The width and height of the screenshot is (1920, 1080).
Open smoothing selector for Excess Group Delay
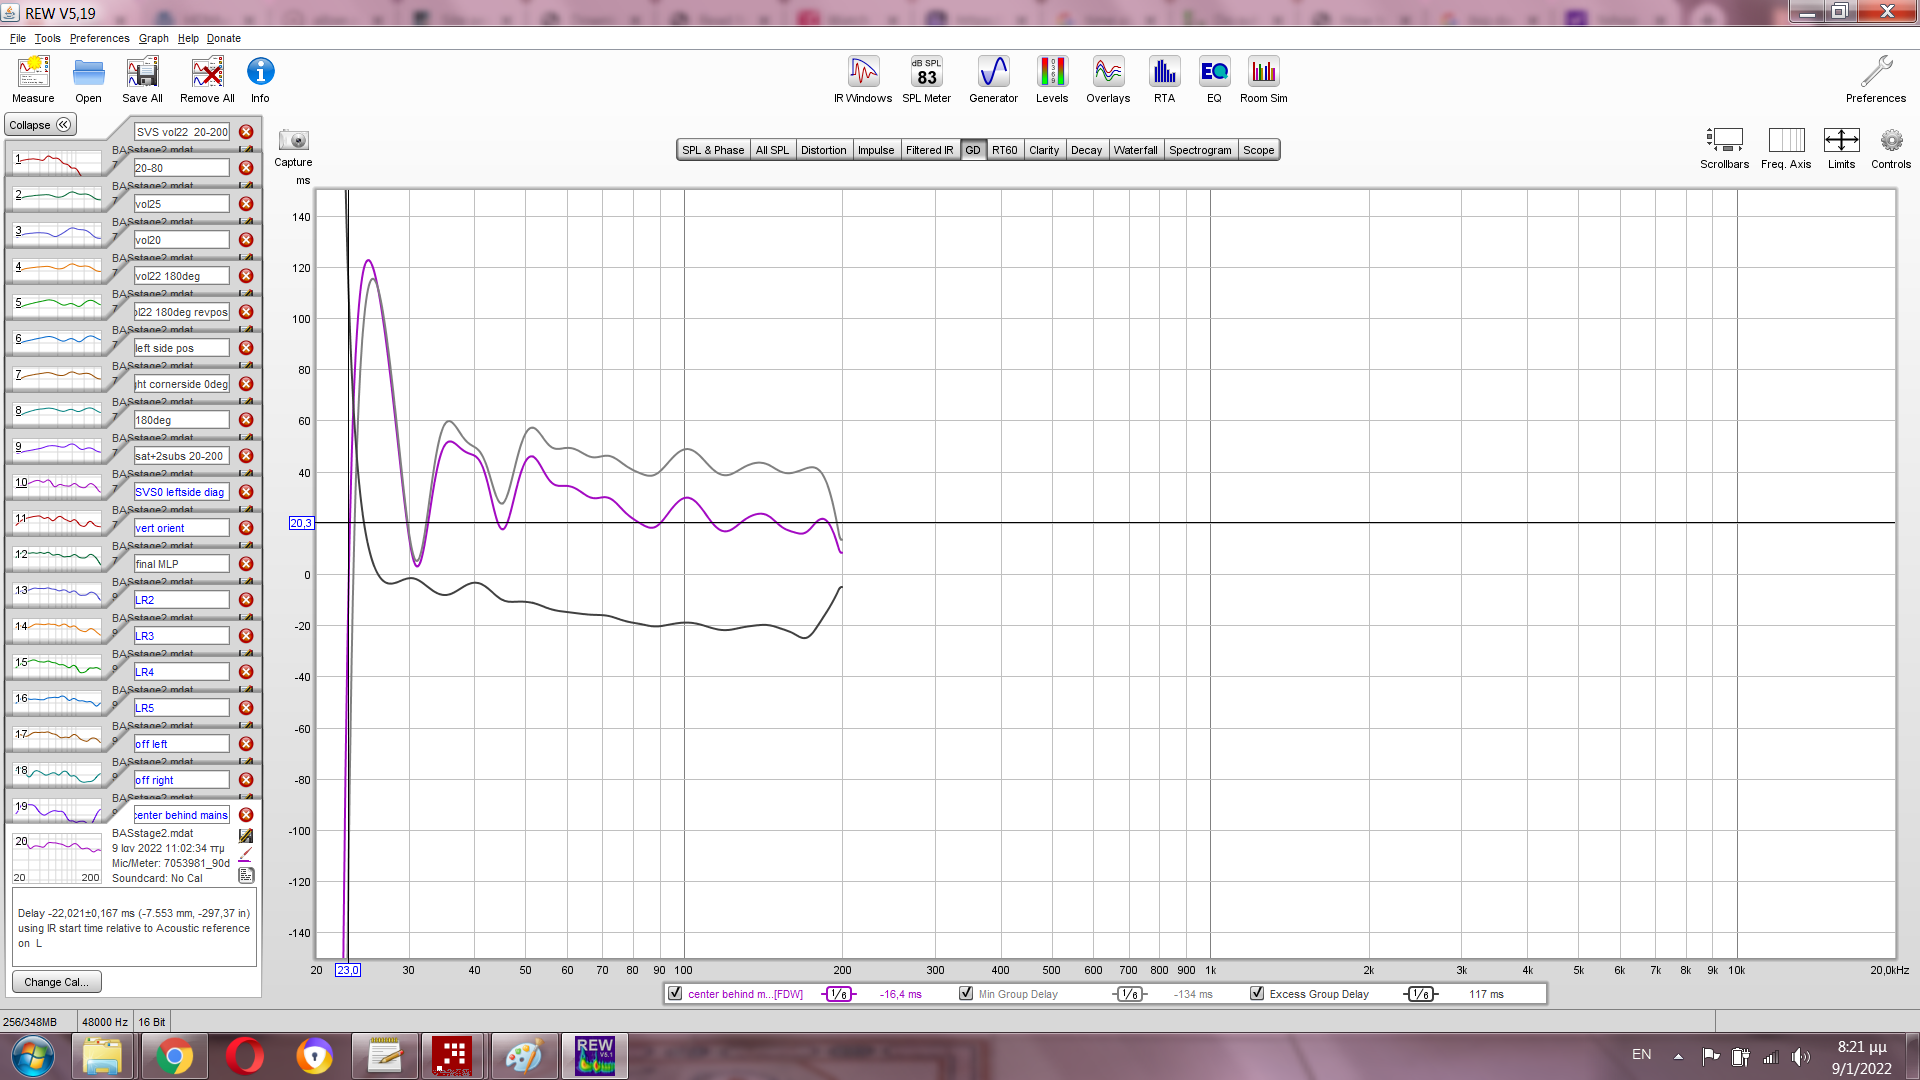click(x=1420, y=994)
